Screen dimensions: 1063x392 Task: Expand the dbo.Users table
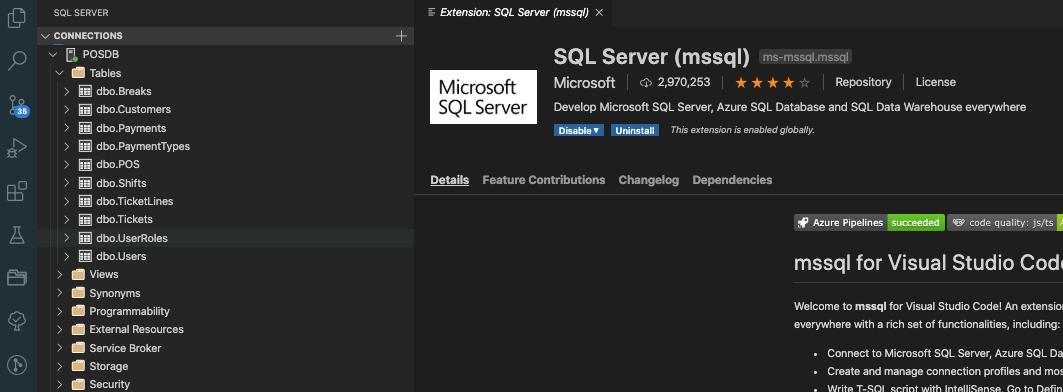tap(66, 256)
